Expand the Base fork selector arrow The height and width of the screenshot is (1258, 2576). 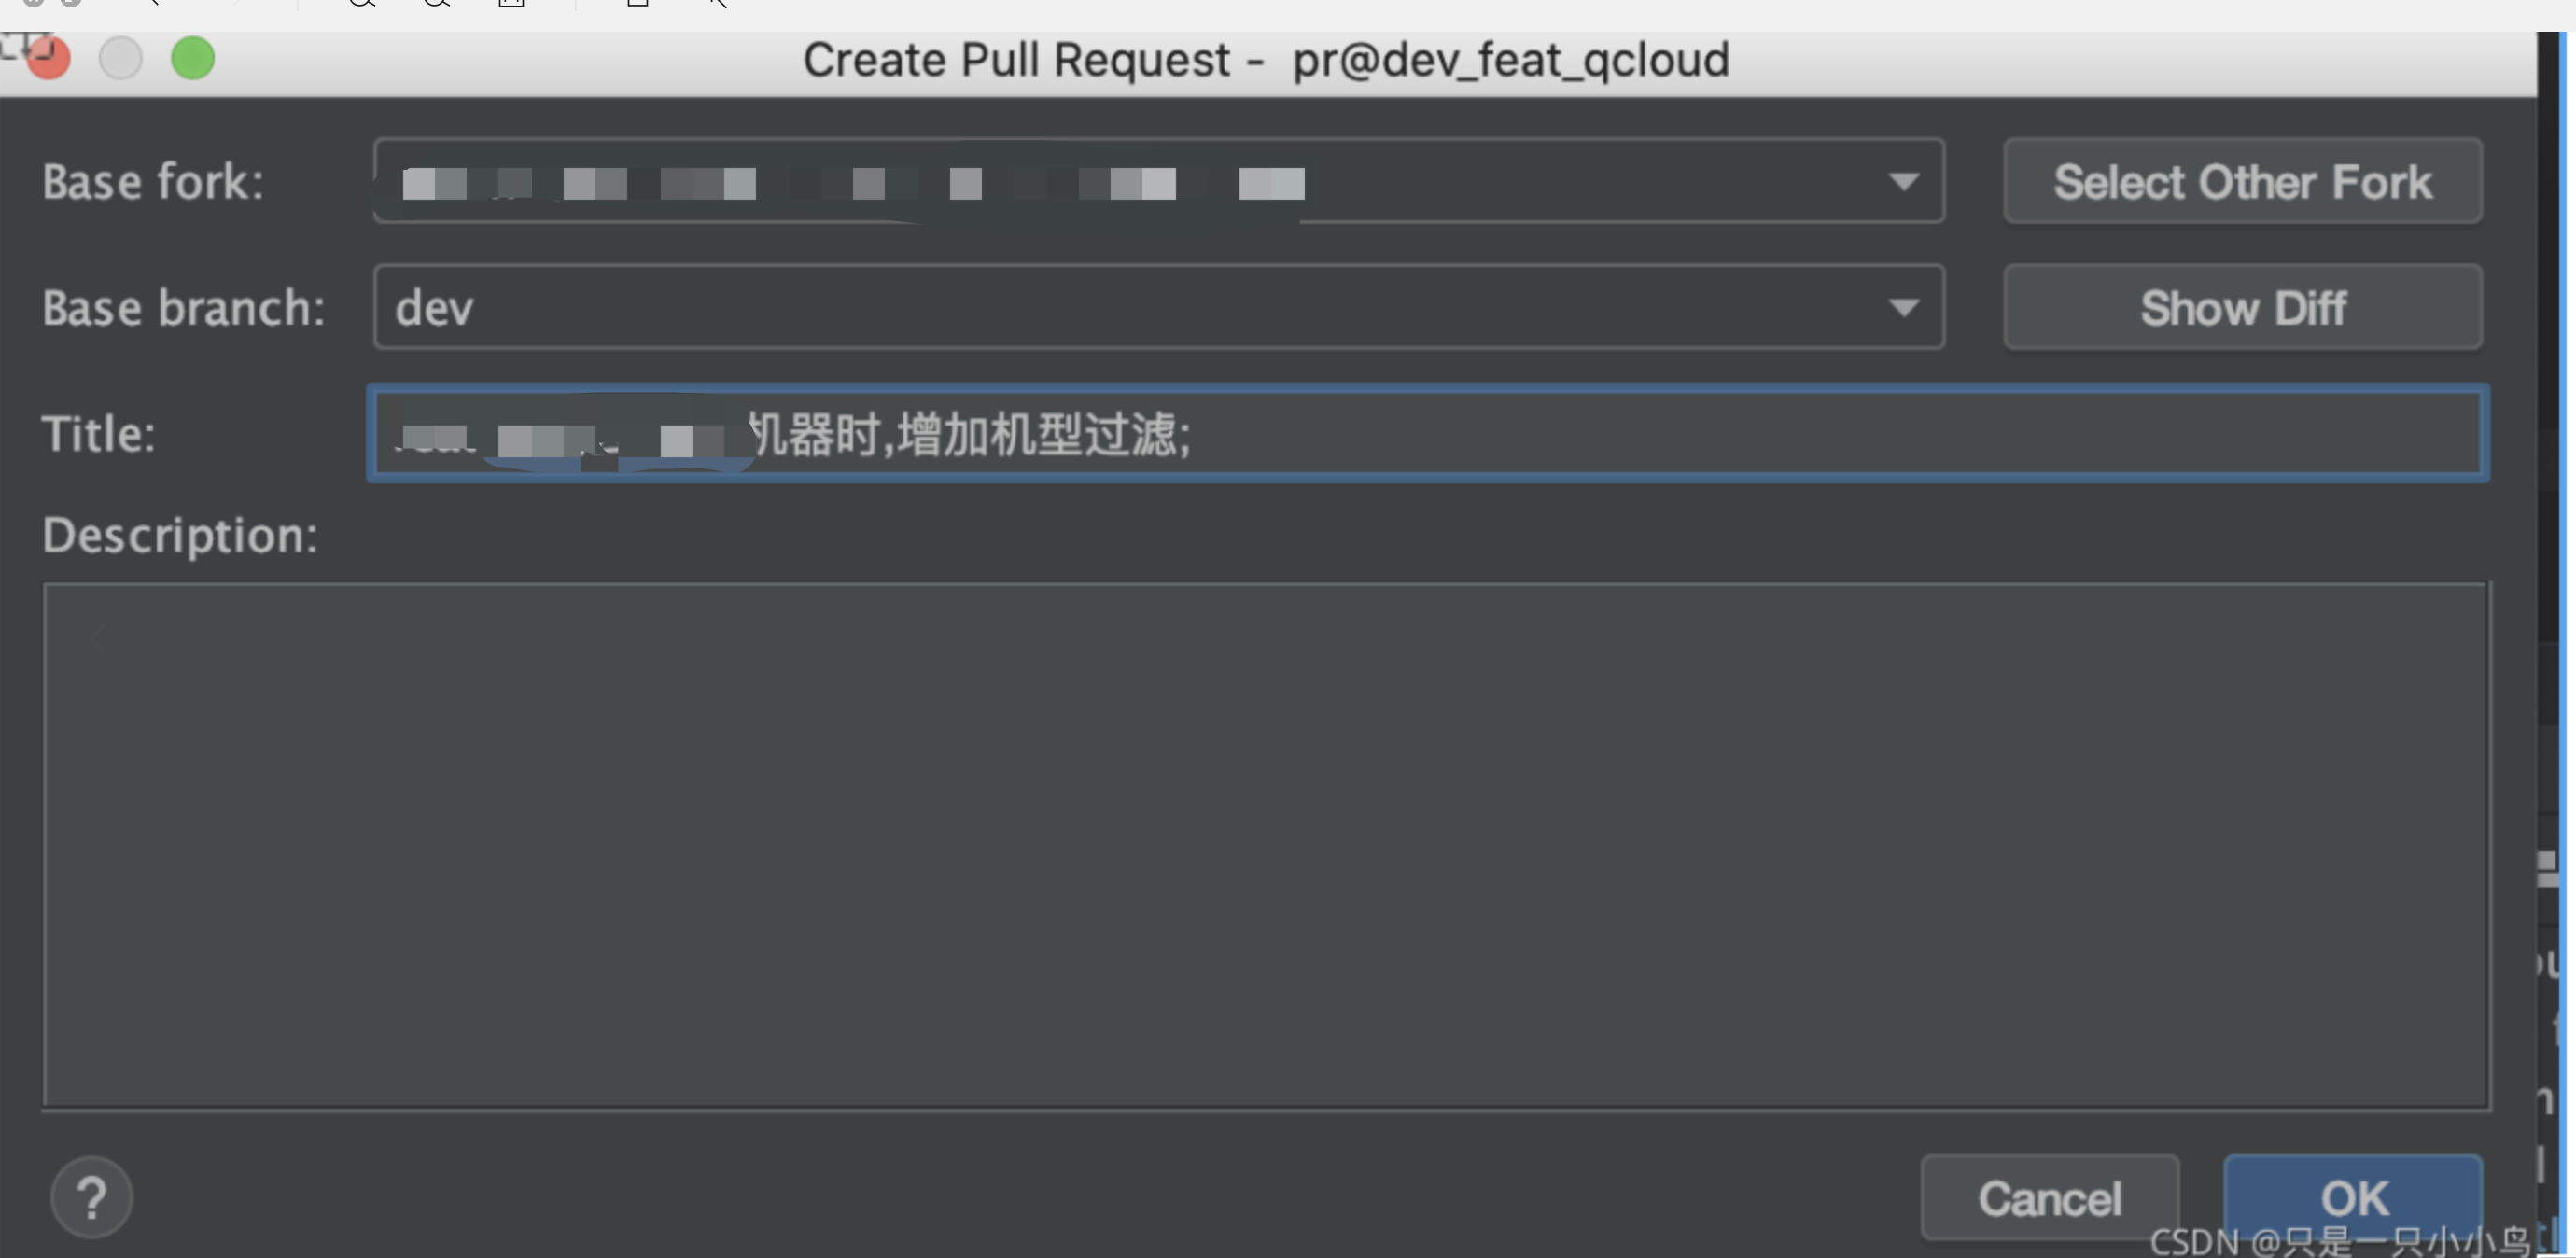(1903, 181)
